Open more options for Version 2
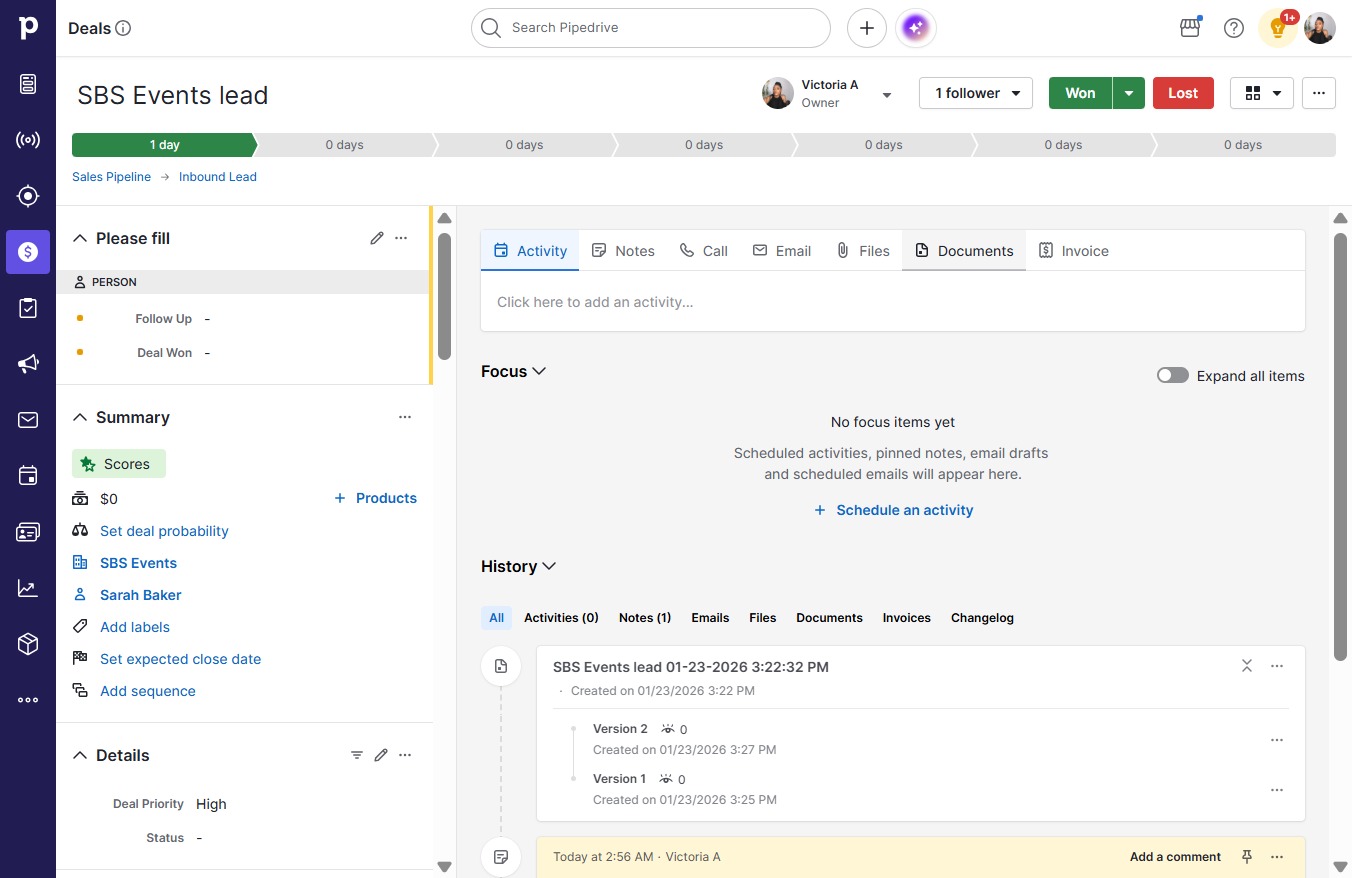The height and width of the screenshot is (878, 1352). pyautogui.click(x=1277, y=740)
